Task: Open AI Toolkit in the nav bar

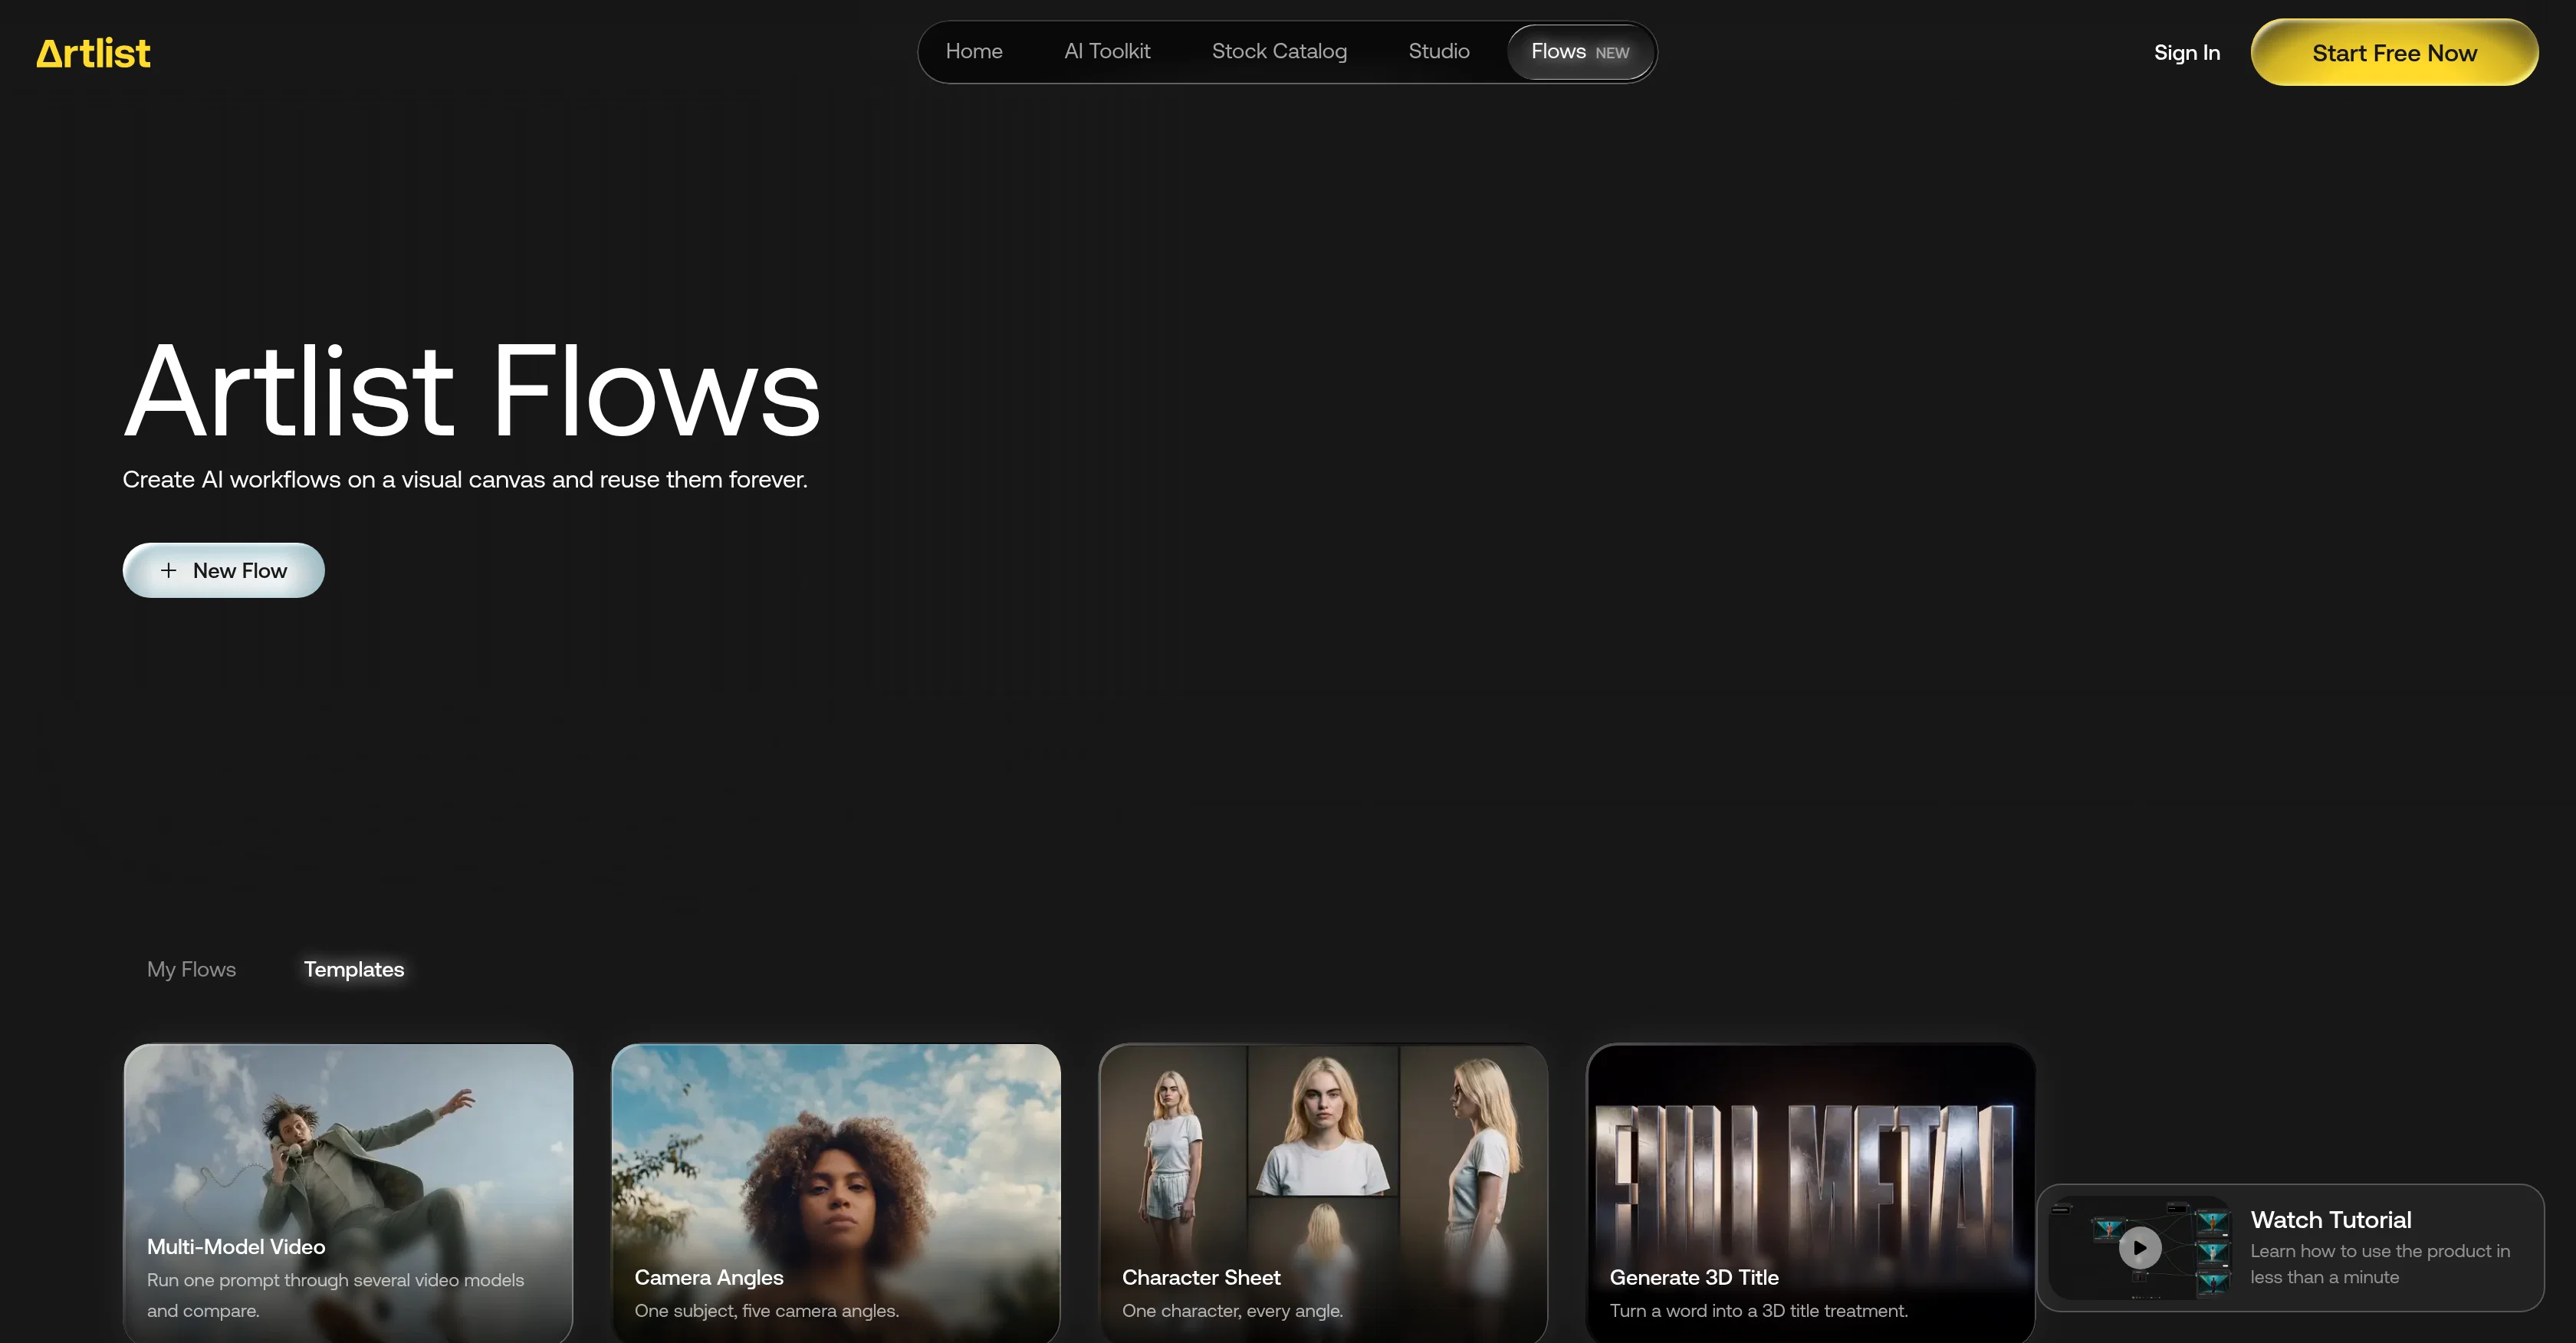Action: pyautogui.click(x=1107, y=51)
